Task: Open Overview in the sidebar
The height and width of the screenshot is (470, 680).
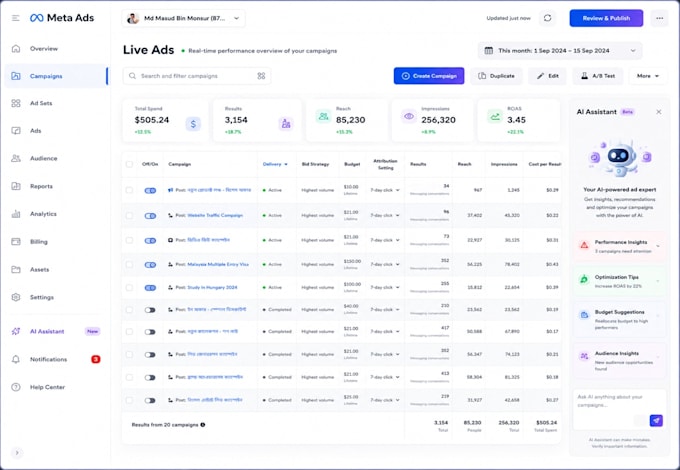Action: point(44,49)
